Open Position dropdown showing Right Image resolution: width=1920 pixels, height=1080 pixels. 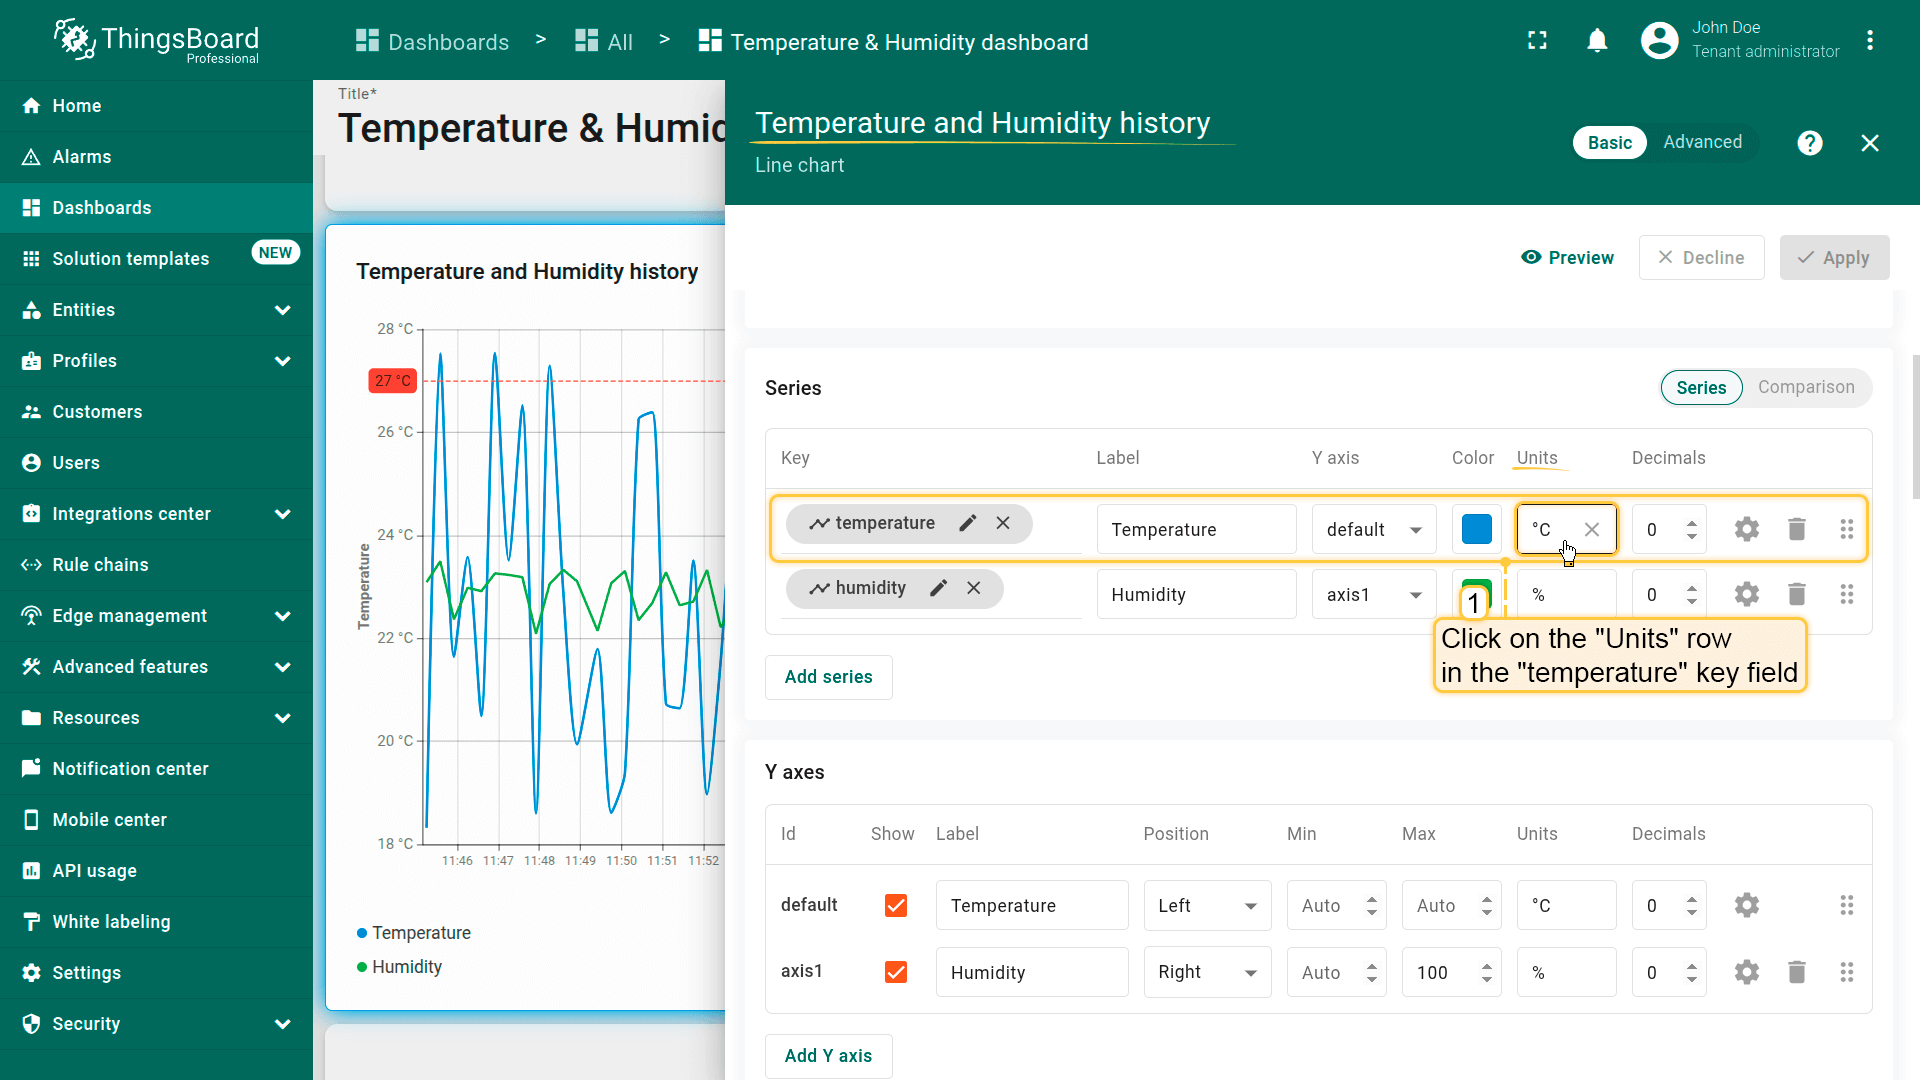click(1206, 972)
